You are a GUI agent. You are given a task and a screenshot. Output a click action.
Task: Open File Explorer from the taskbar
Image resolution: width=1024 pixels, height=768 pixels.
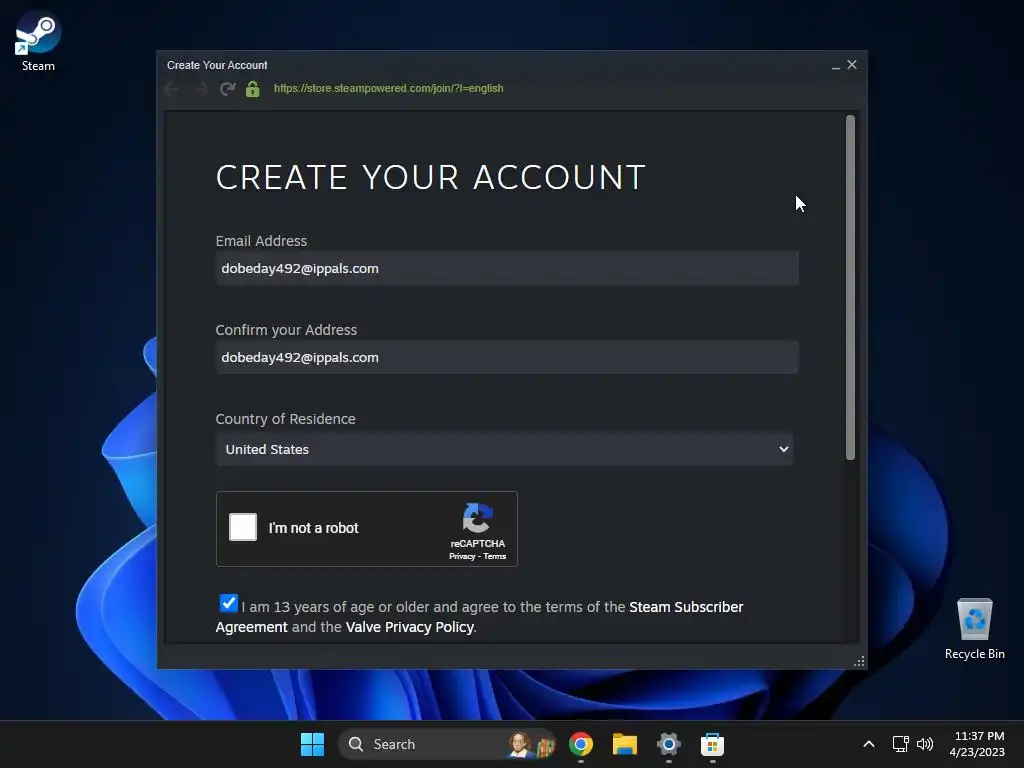click(x=624, y=744)
